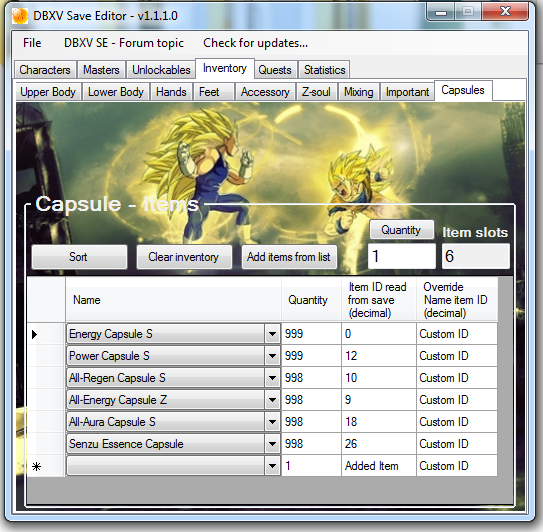Click Override Name item ID column header

pyautogui.click(x=457, y=300)
